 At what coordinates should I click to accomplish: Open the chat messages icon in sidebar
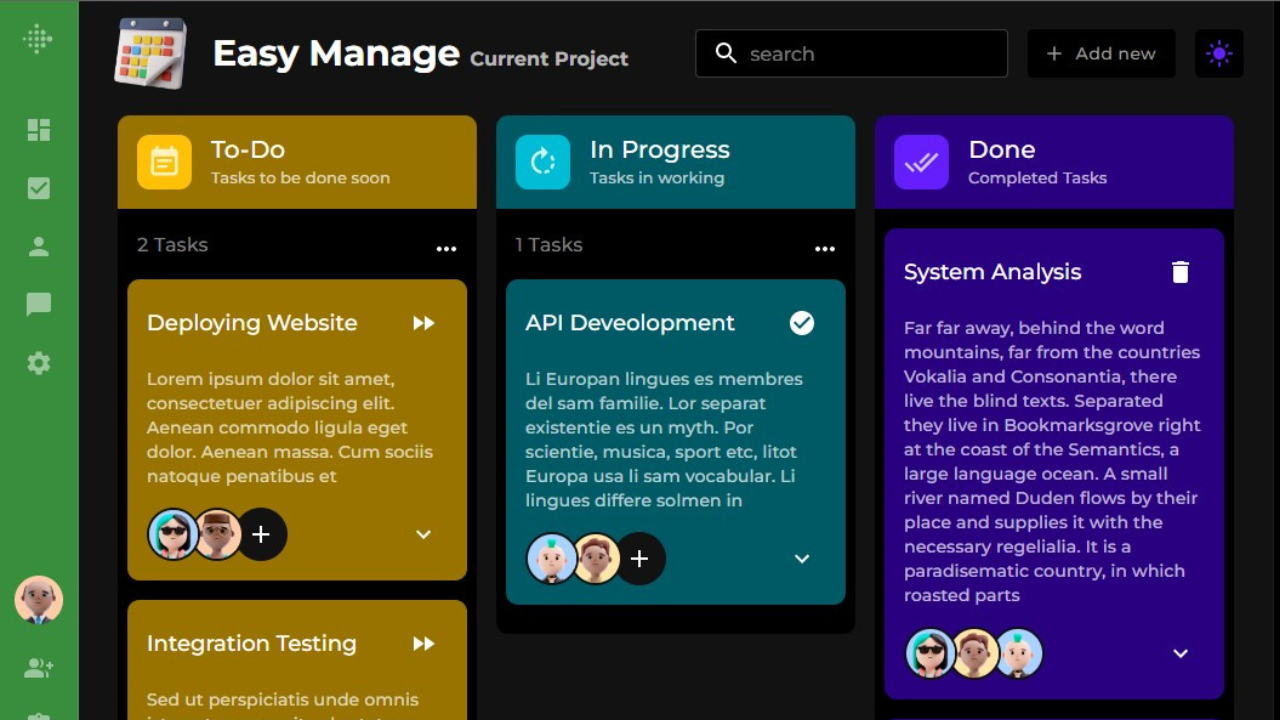pyautogui.click(x=39, y=304)
